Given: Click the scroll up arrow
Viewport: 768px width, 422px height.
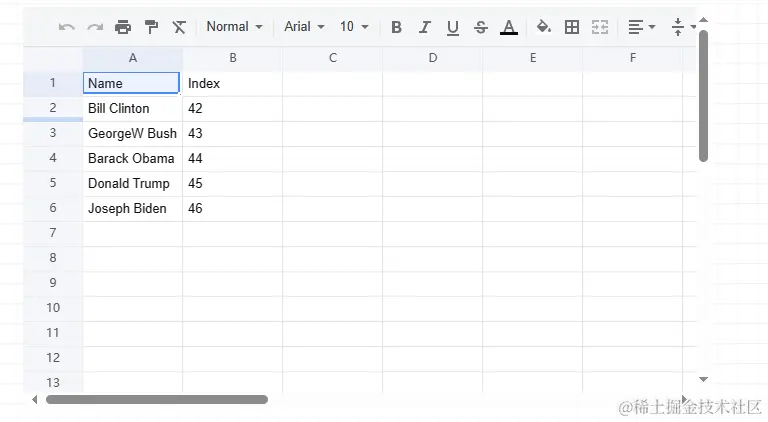Looking at the screenshot, I should point(703,20).
